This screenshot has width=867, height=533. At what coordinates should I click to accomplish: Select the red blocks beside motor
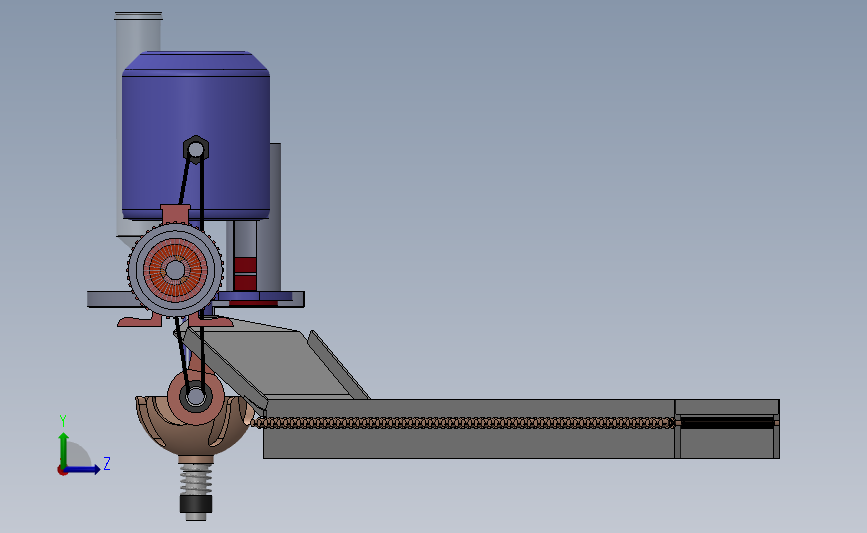(245, 274)
